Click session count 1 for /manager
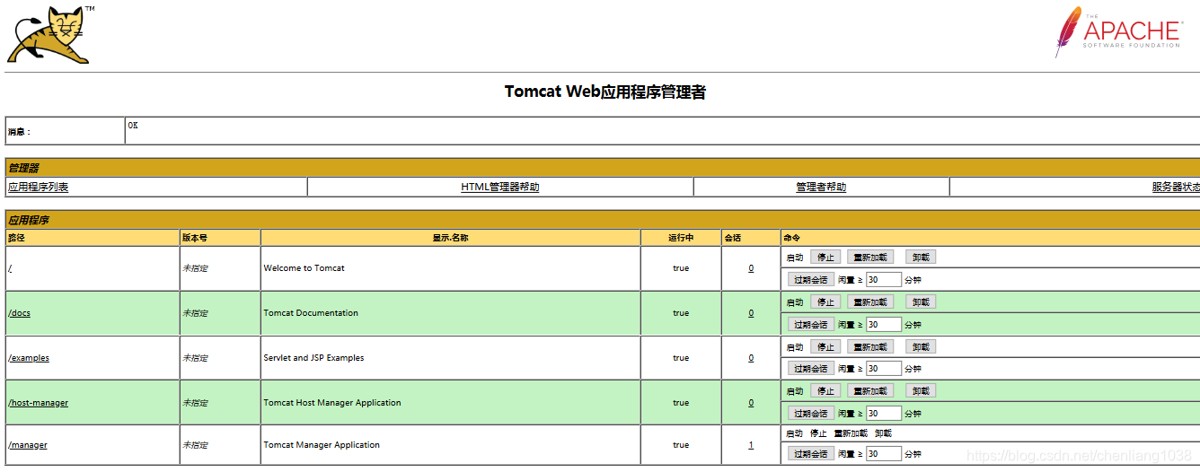 751,445
